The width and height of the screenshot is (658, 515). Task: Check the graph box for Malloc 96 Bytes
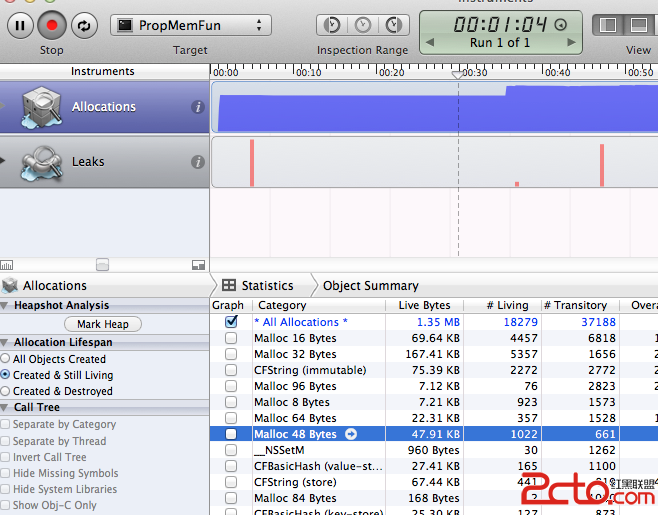pos(231,386)
